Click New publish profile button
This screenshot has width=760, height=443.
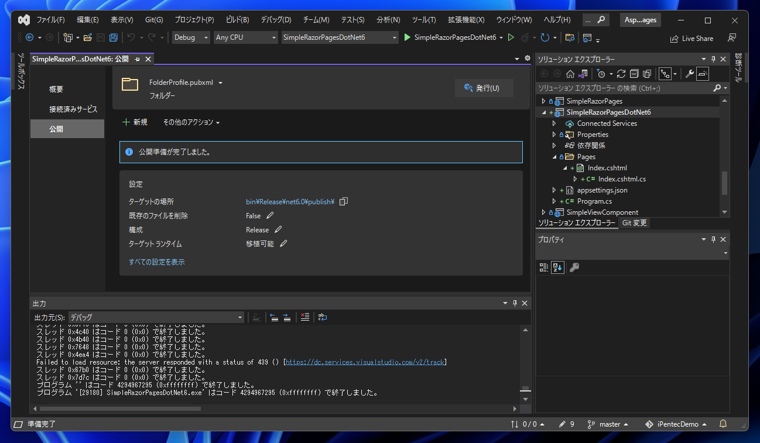click(134, 122)
